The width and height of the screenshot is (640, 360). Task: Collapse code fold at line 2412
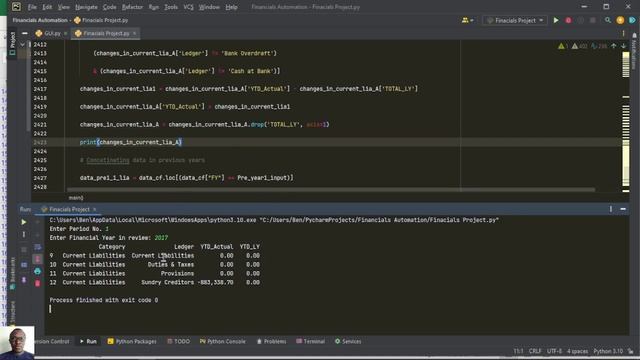coord(22,44)
